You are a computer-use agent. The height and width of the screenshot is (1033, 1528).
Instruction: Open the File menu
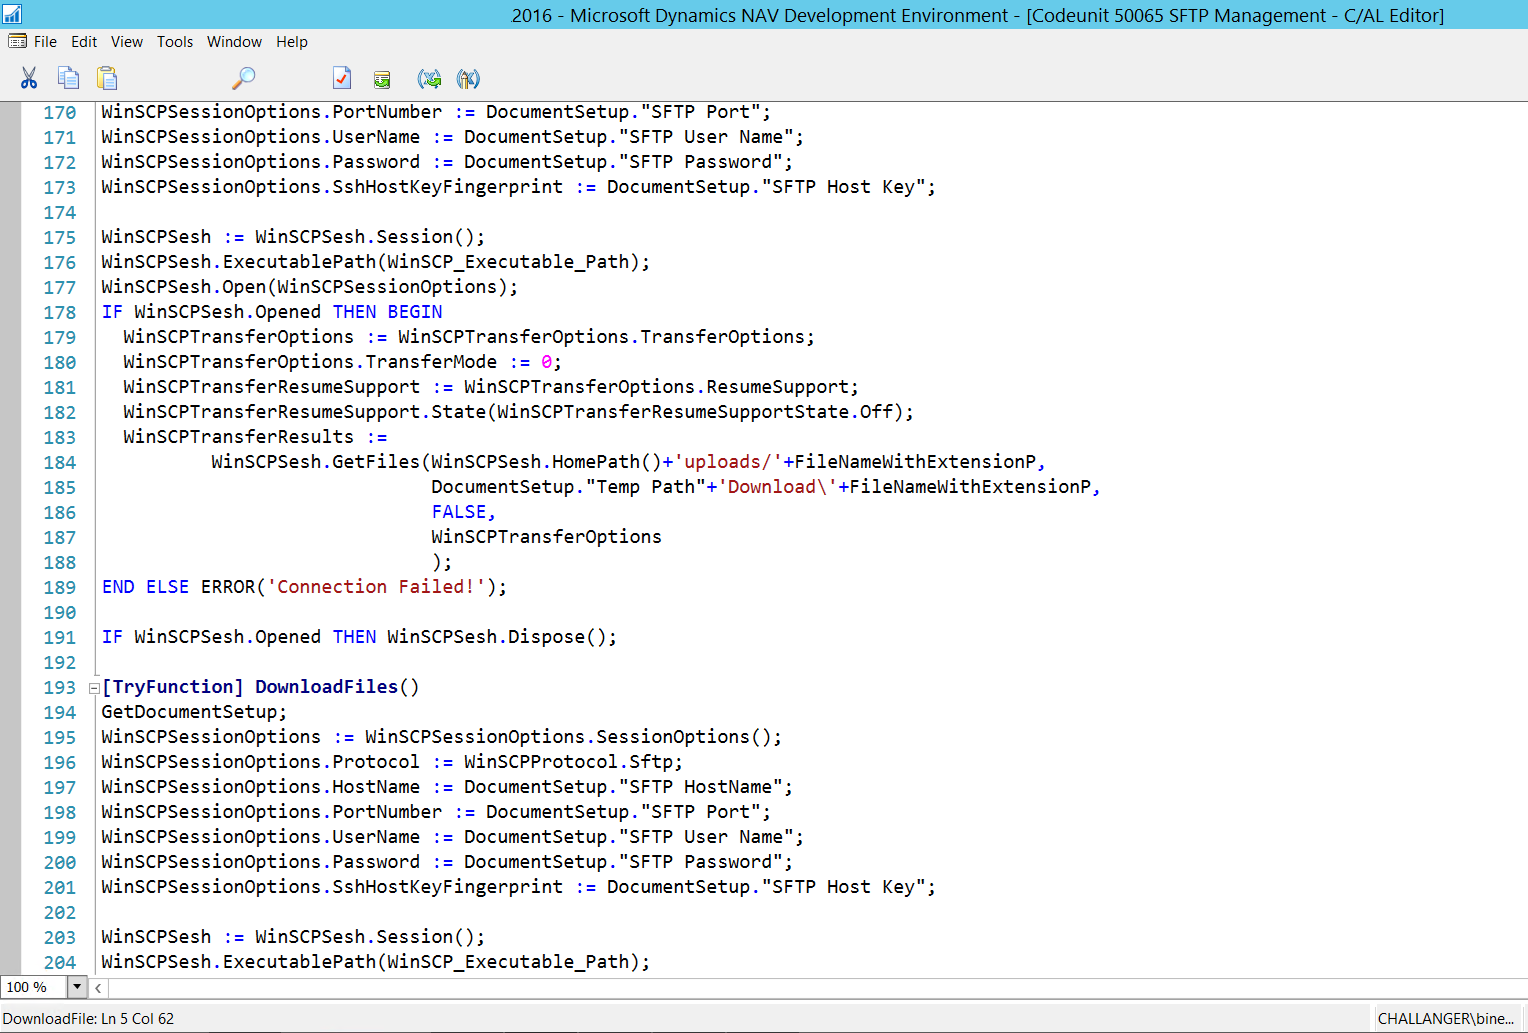point(44,41)
